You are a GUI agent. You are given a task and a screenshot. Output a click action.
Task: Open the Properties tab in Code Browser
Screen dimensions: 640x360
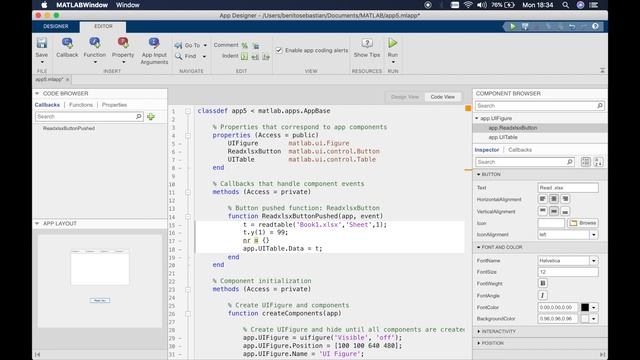[114, 105]
